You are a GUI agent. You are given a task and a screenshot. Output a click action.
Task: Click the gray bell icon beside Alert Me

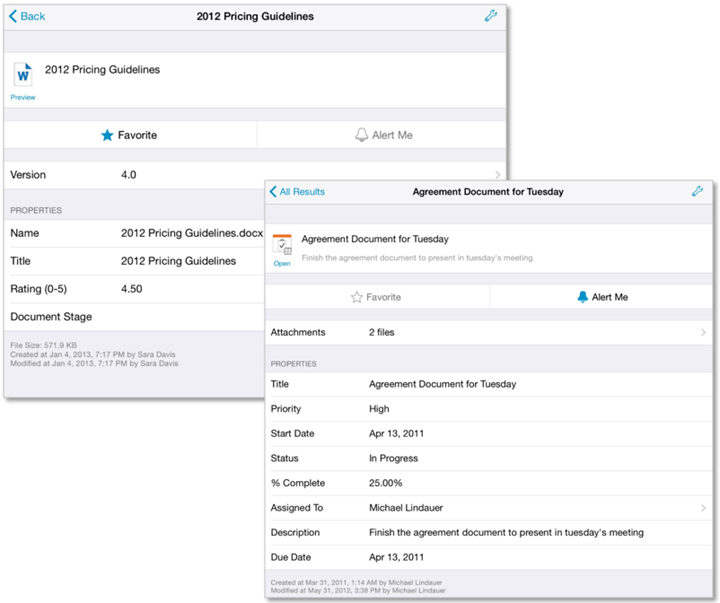pos(361,135)
